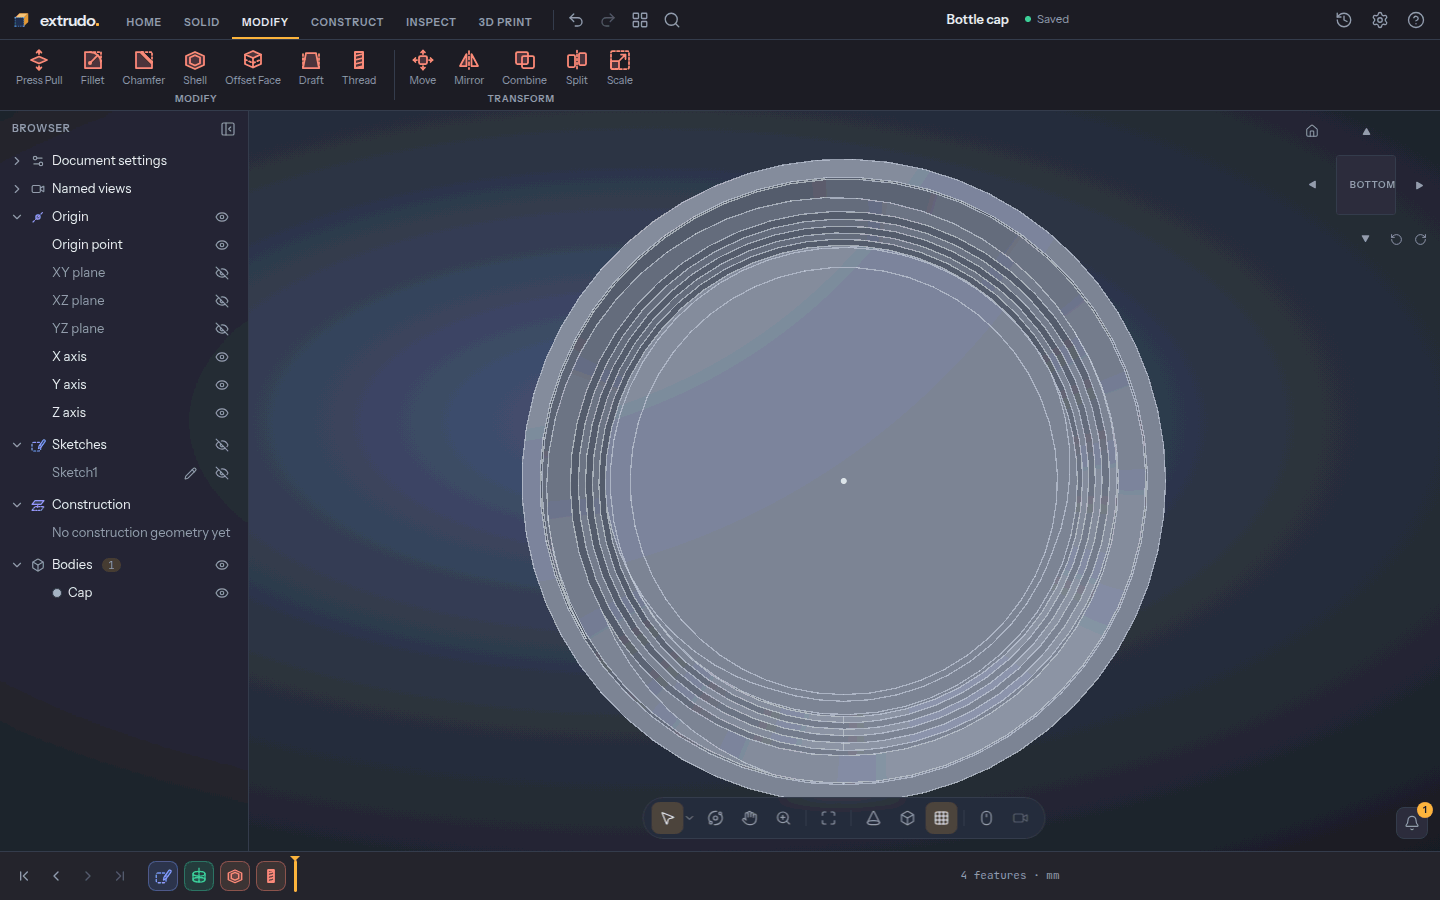Choose the Scale tool

(620, 68)
